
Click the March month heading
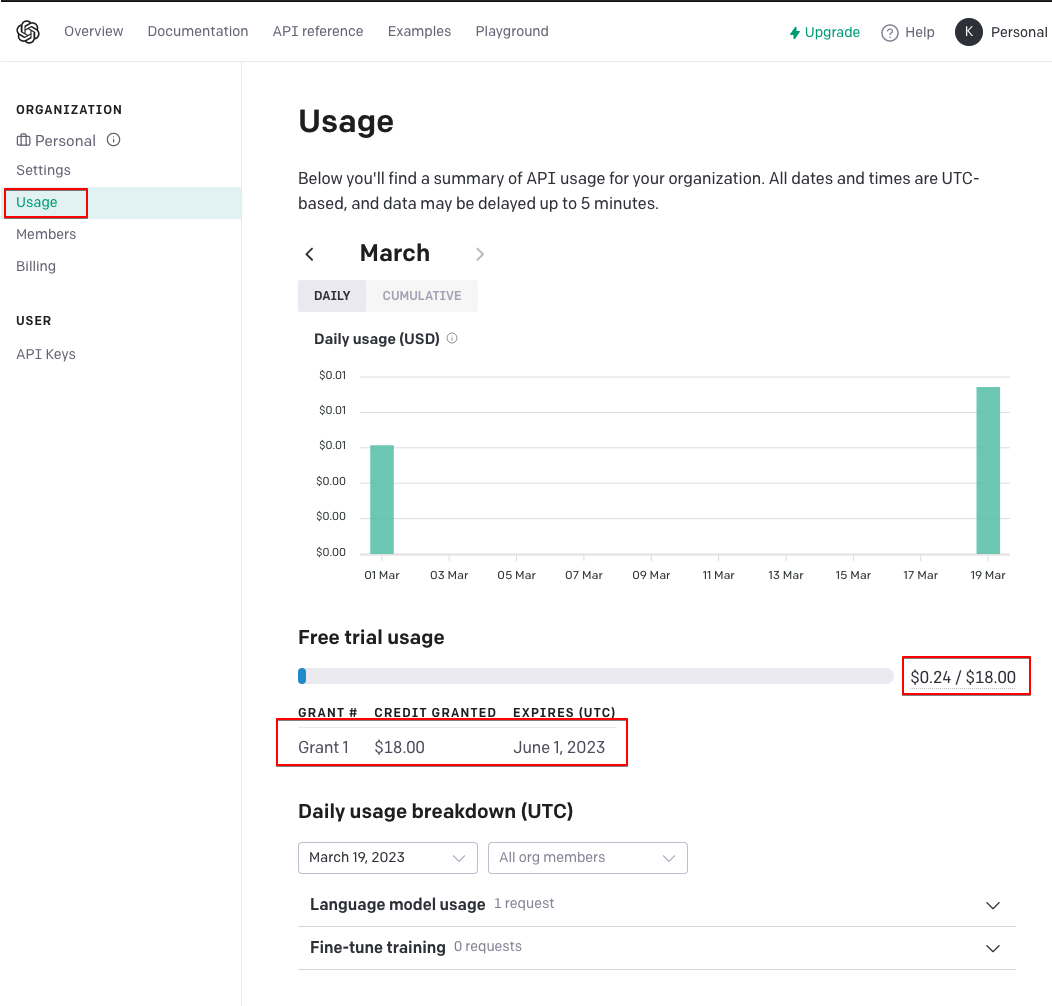[x=394, y=253]
